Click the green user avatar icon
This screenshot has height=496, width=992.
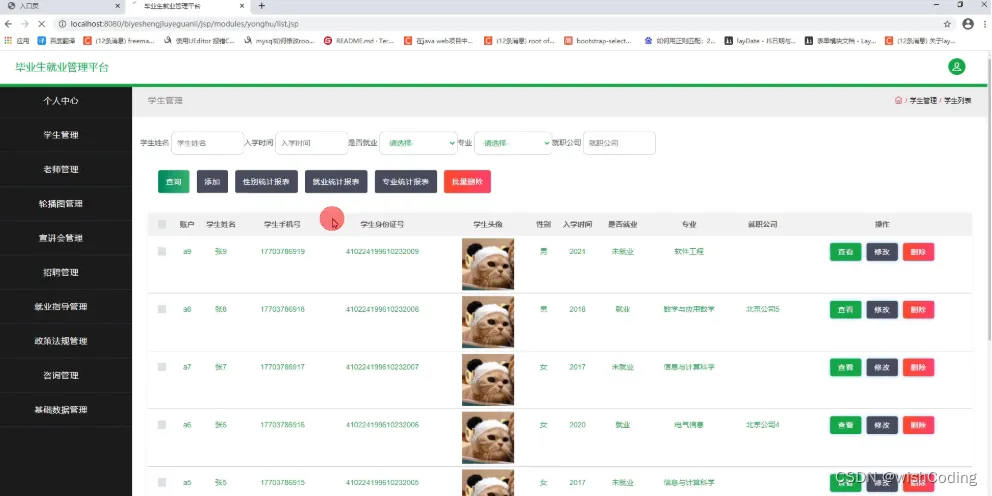(957, 66)
